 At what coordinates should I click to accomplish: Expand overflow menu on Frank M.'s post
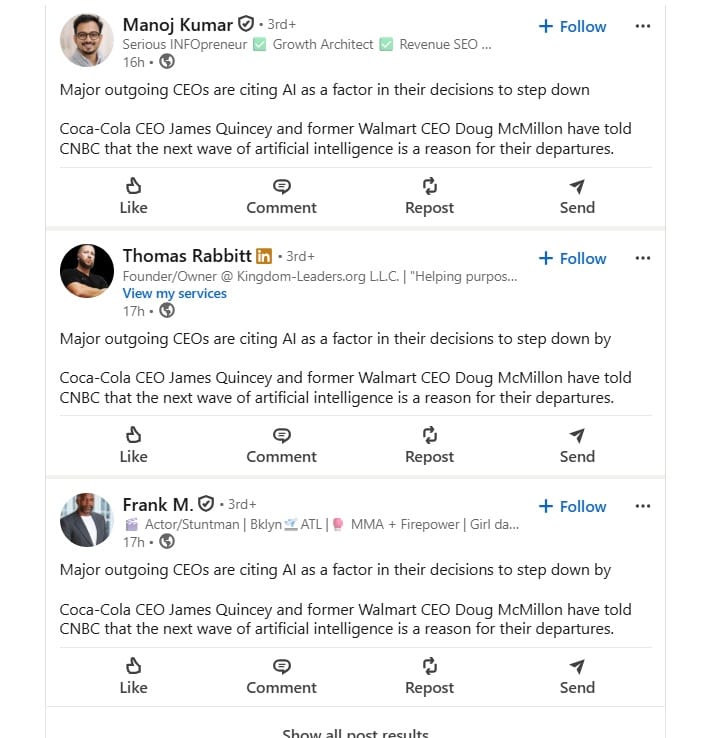pos(643,506)
